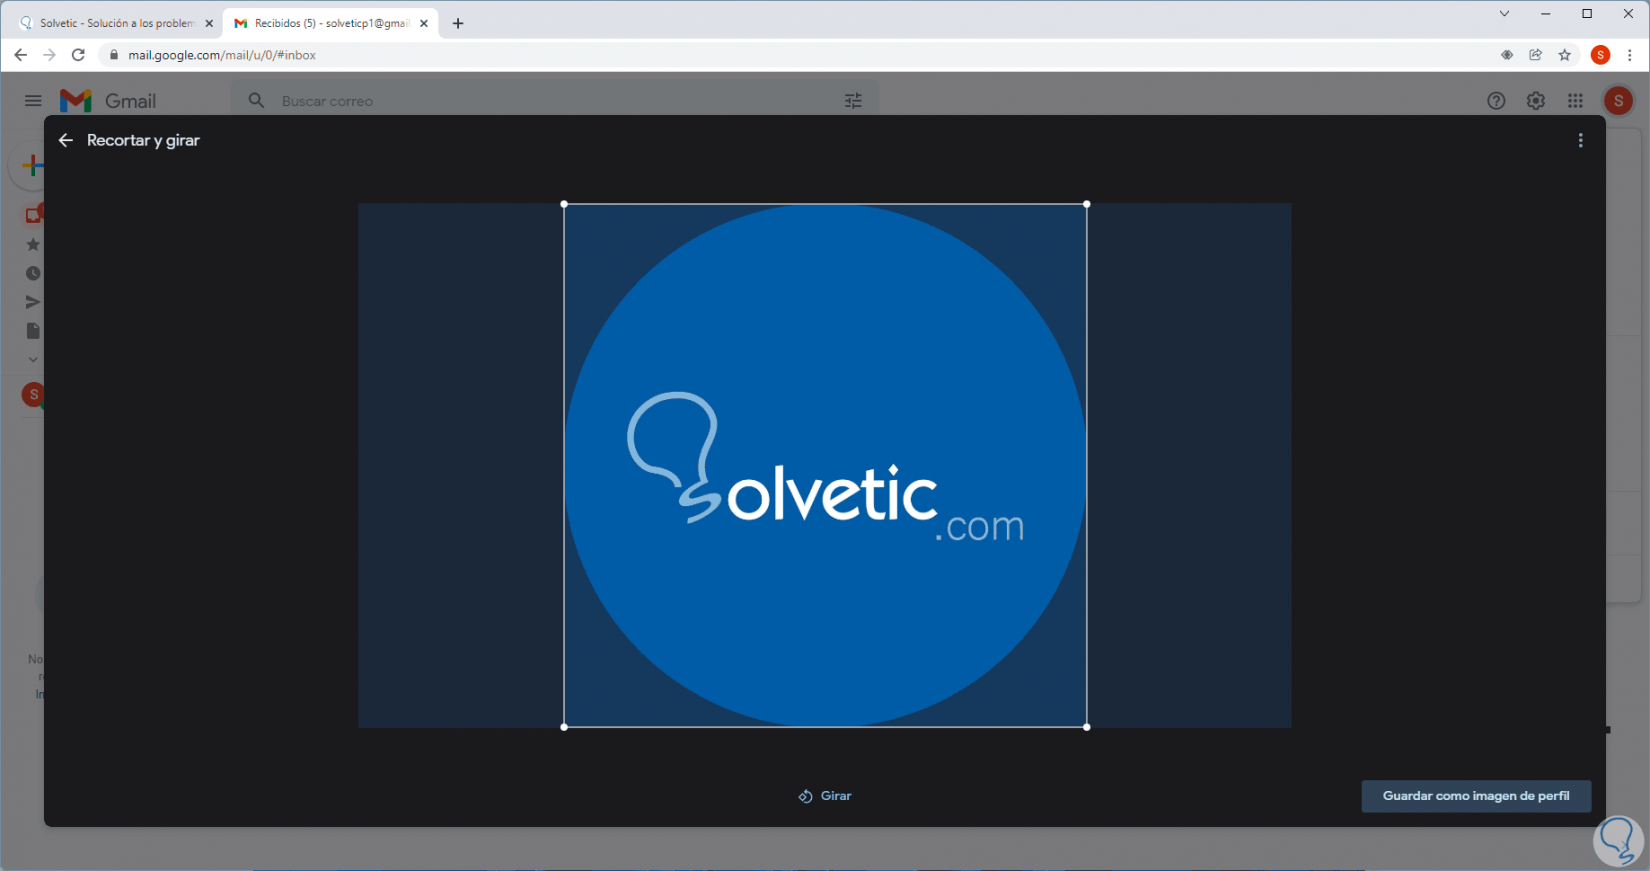
Task: Navigate forward in Chrome
Action: click(x=49, y=55)
